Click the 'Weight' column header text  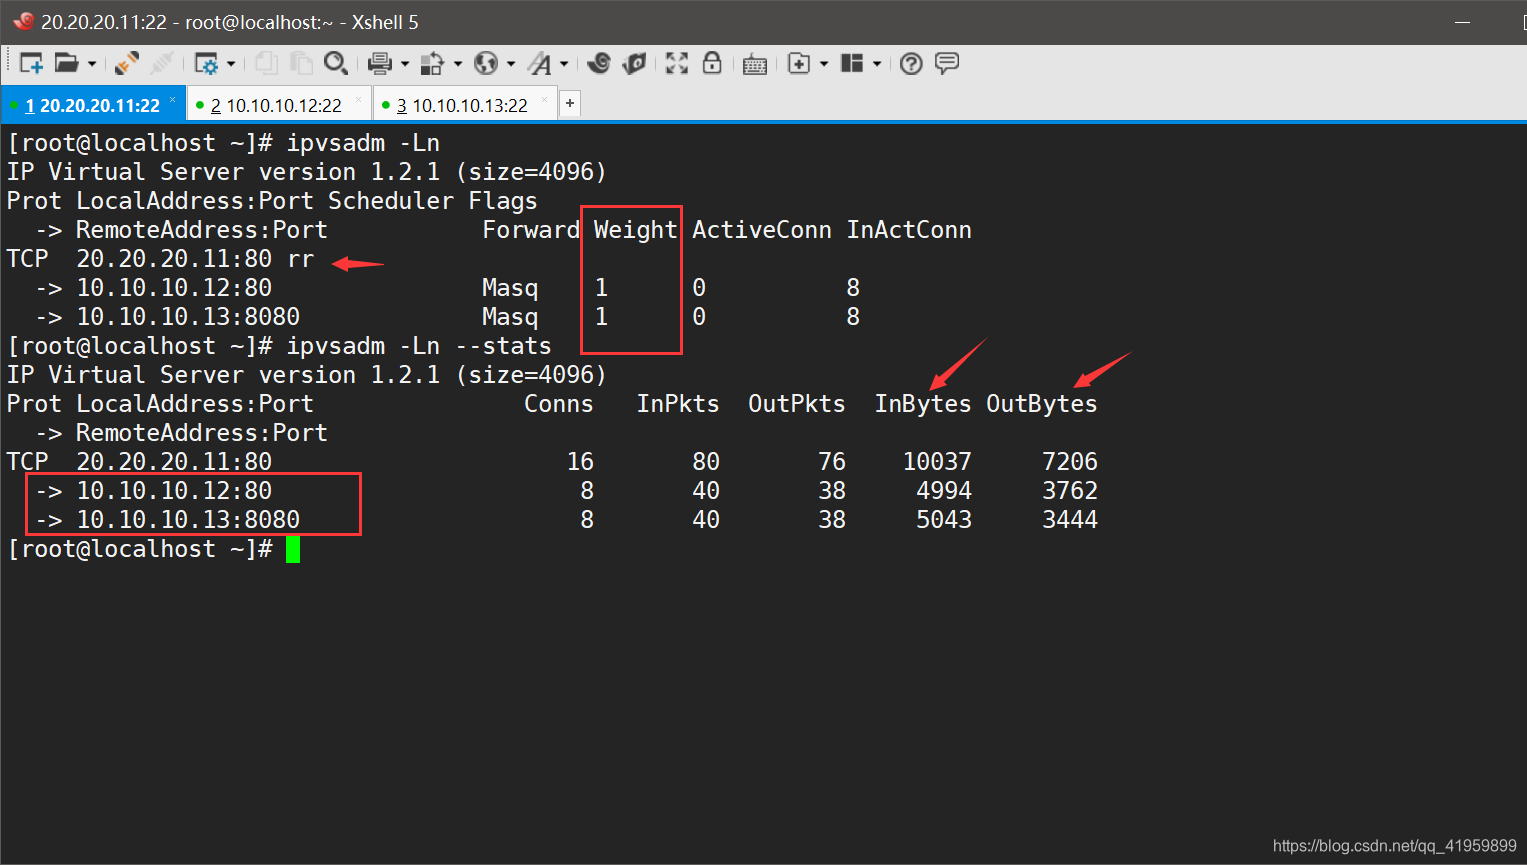pyautogui.click(x=636, y=230)
